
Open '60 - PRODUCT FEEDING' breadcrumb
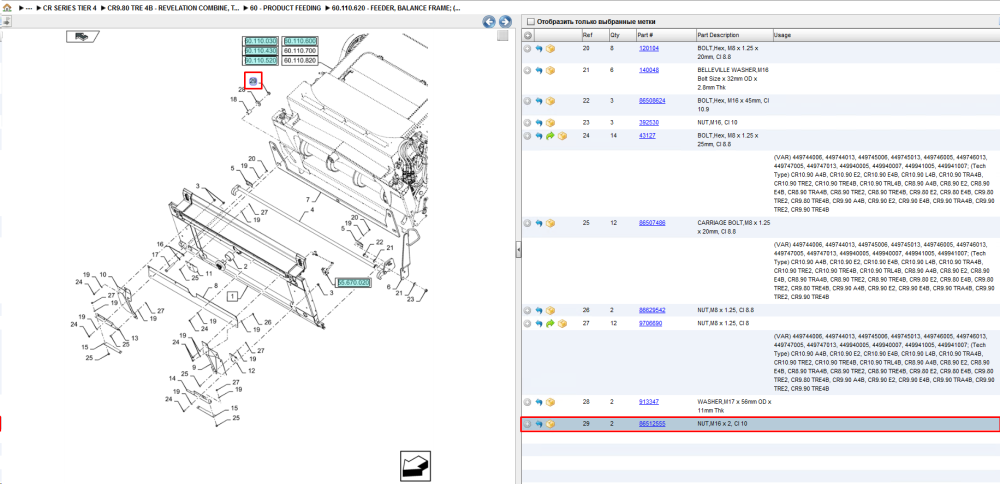(286, 8)
